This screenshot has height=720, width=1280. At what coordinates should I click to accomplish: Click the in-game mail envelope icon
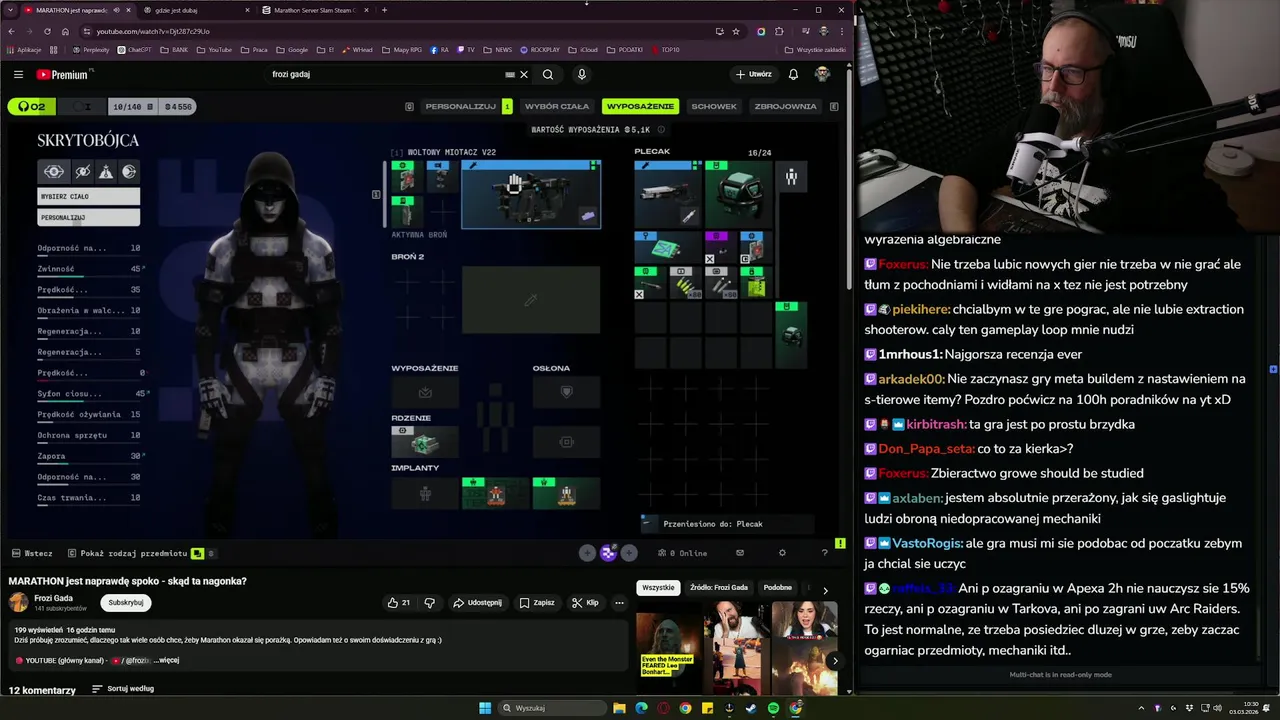pos(740,553)
